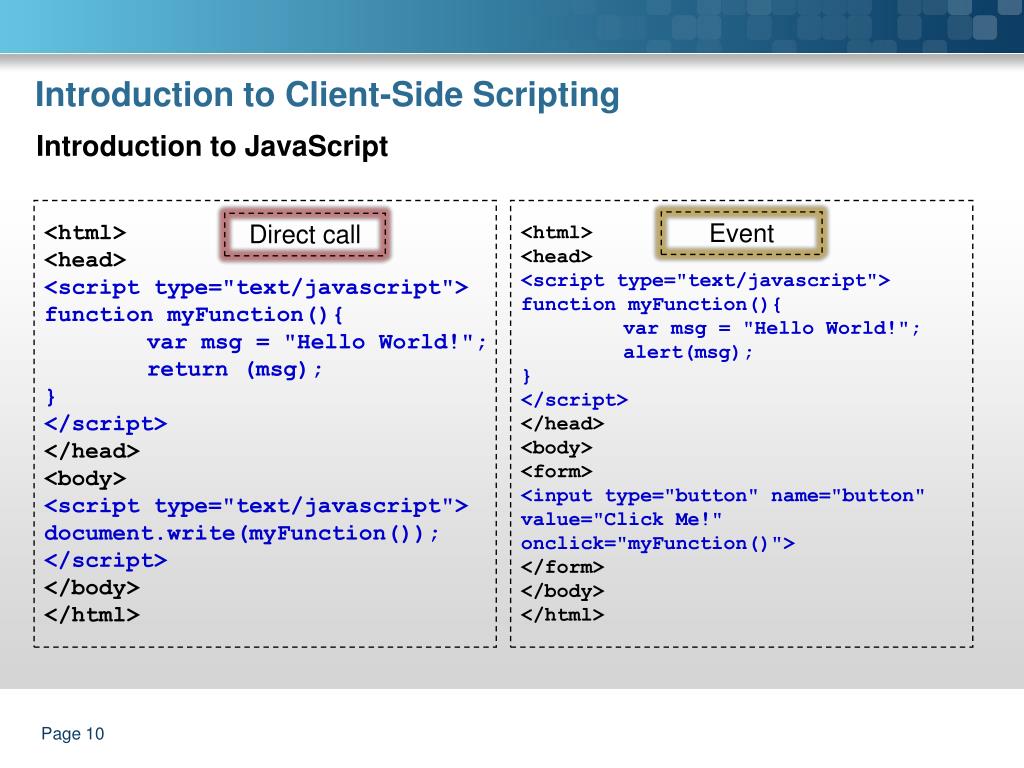Screen dimensions: 1024x768
Task: Select "</head>" in the Event code
Action: 562,424
